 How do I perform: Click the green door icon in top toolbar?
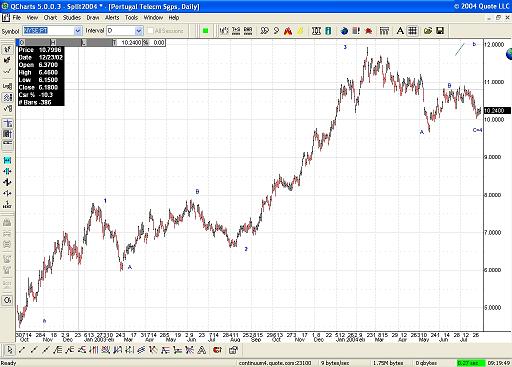pyautogui.click(x=328, y=31)
